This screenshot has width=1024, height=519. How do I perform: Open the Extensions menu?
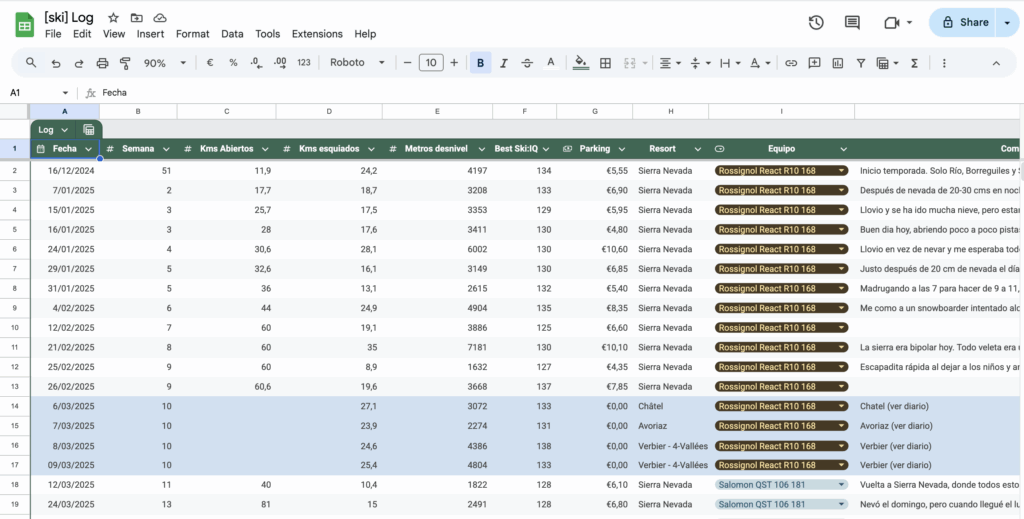coord(317,34)
